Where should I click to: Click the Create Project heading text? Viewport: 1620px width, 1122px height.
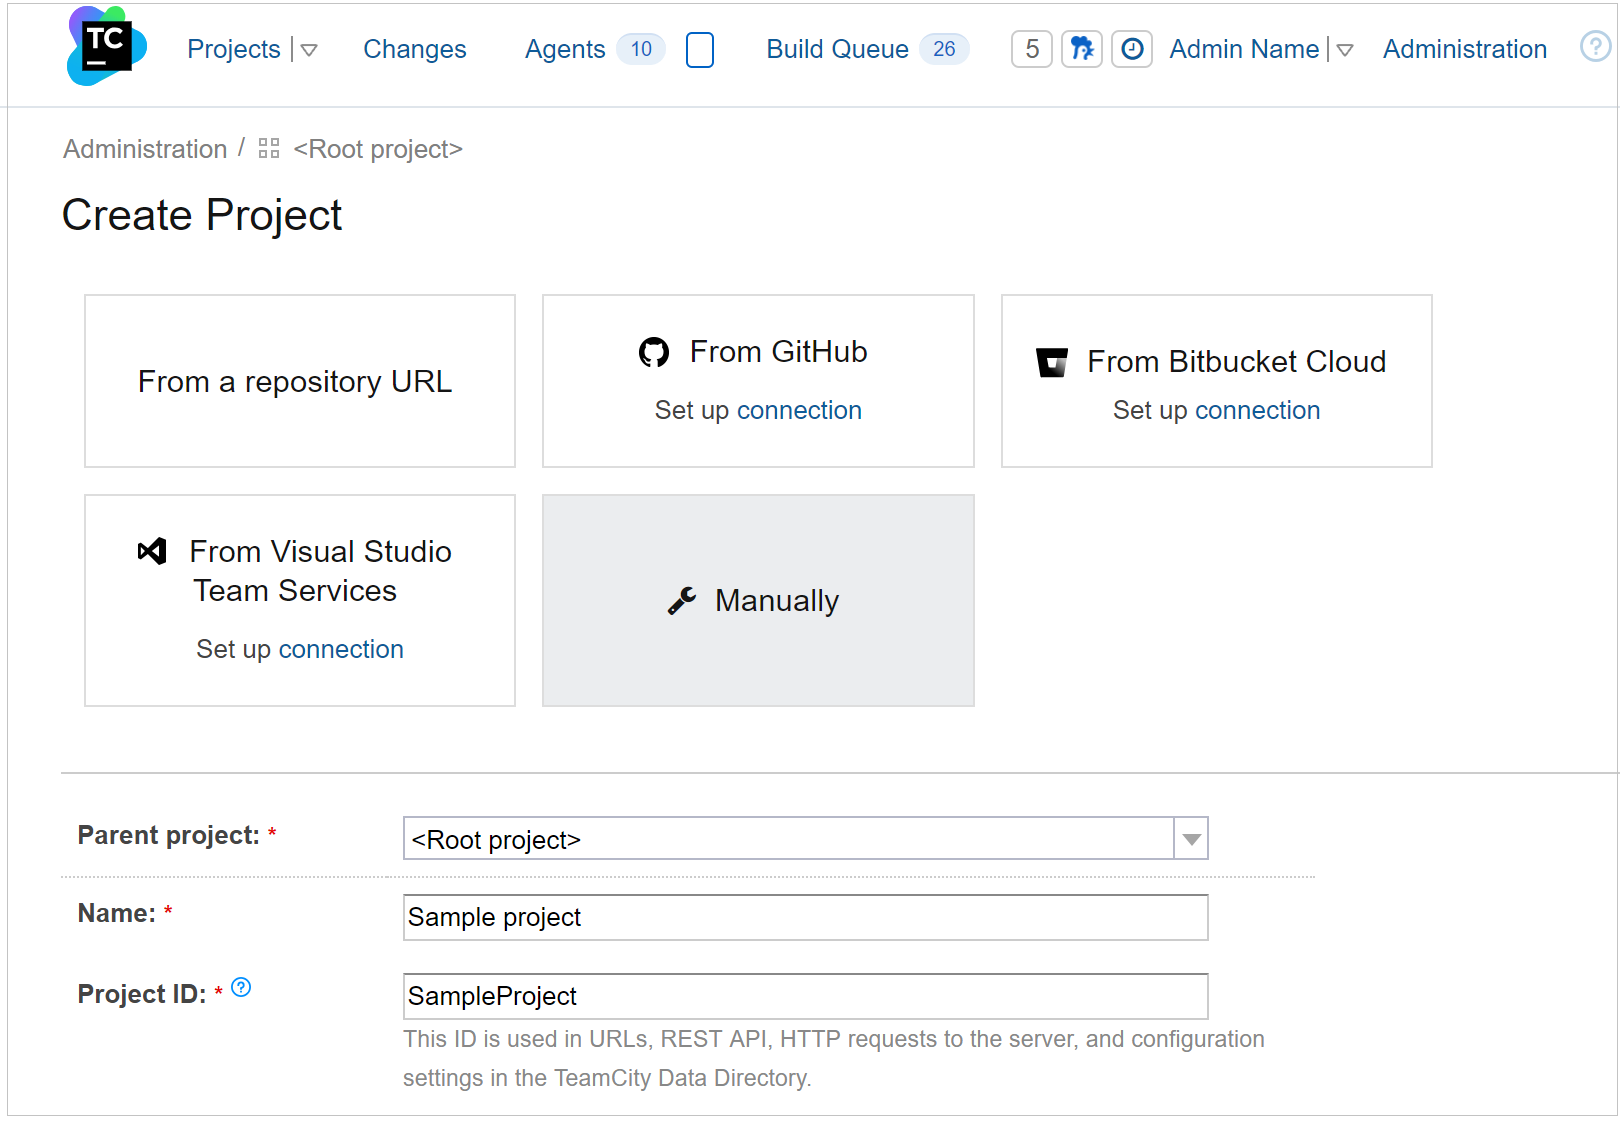[202, 215]
